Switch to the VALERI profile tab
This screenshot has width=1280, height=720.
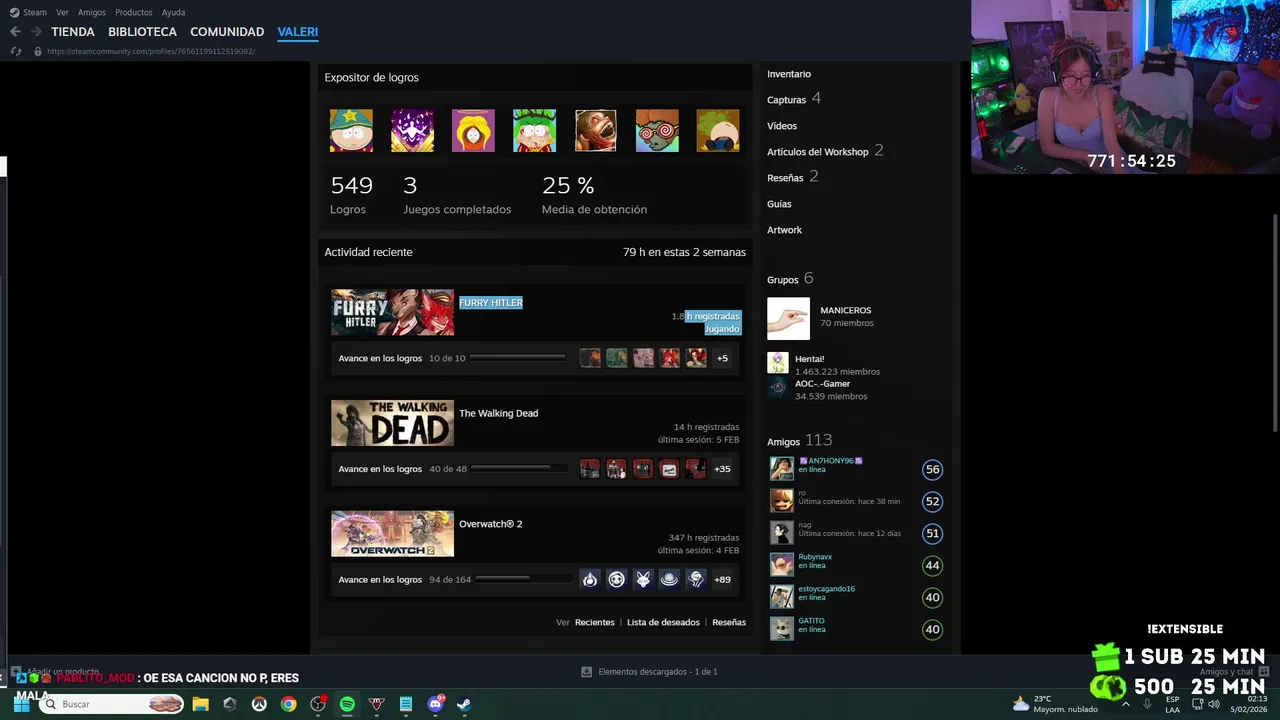coord(298,32)
